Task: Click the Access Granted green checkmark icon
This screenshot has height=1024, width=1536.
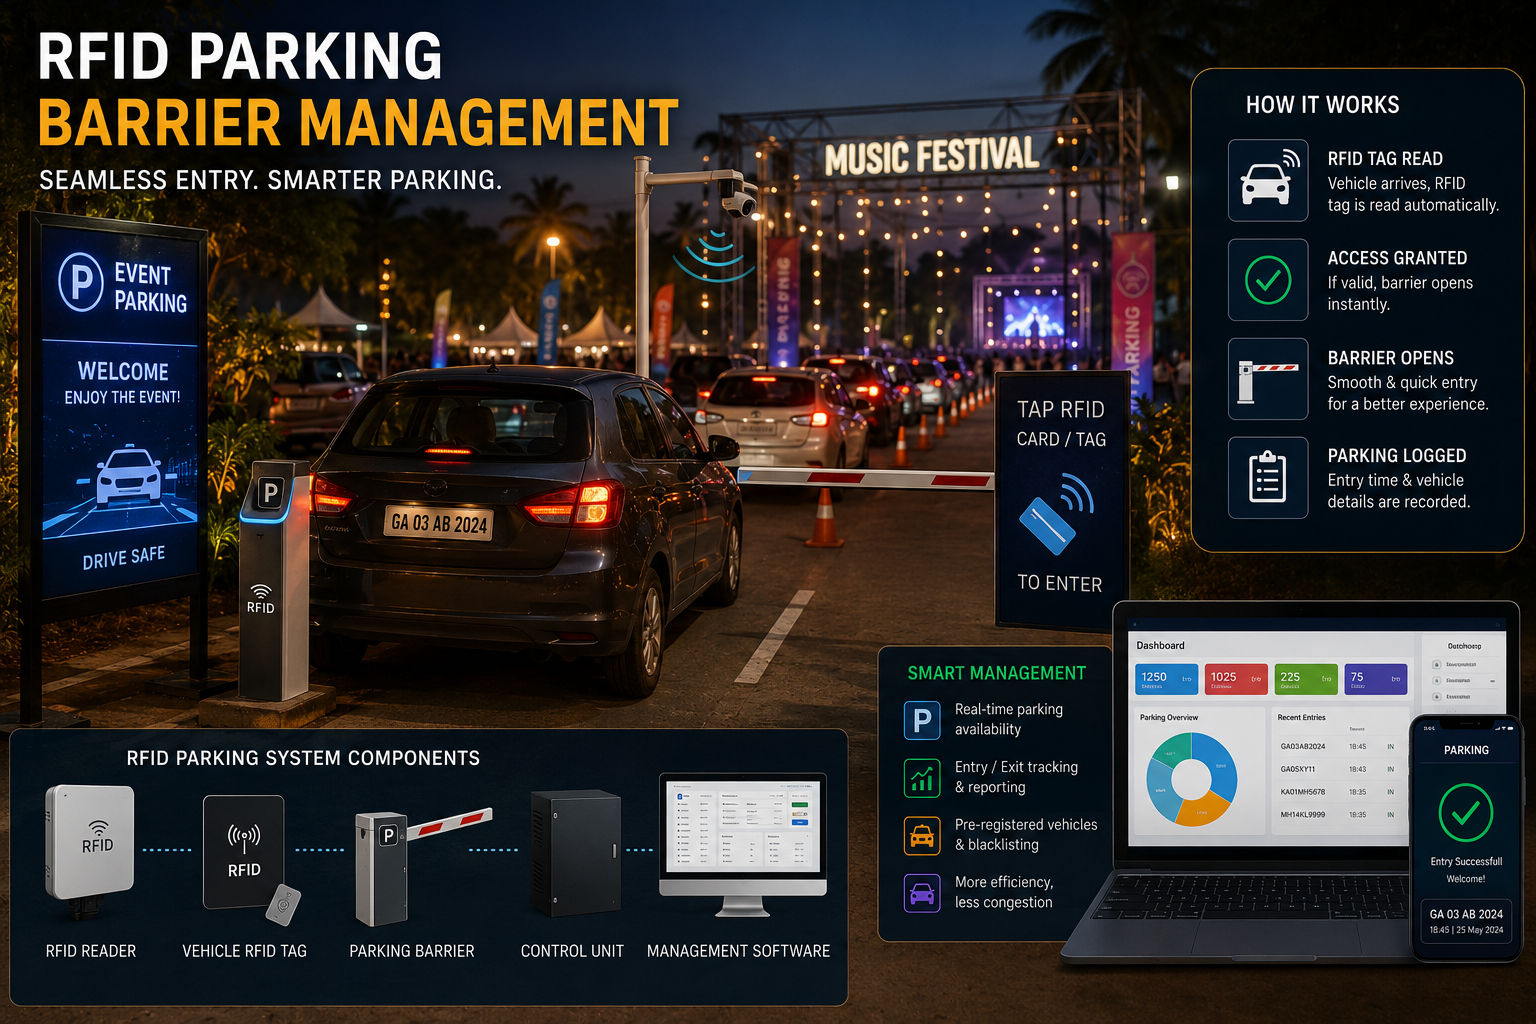Action: 1268,280
